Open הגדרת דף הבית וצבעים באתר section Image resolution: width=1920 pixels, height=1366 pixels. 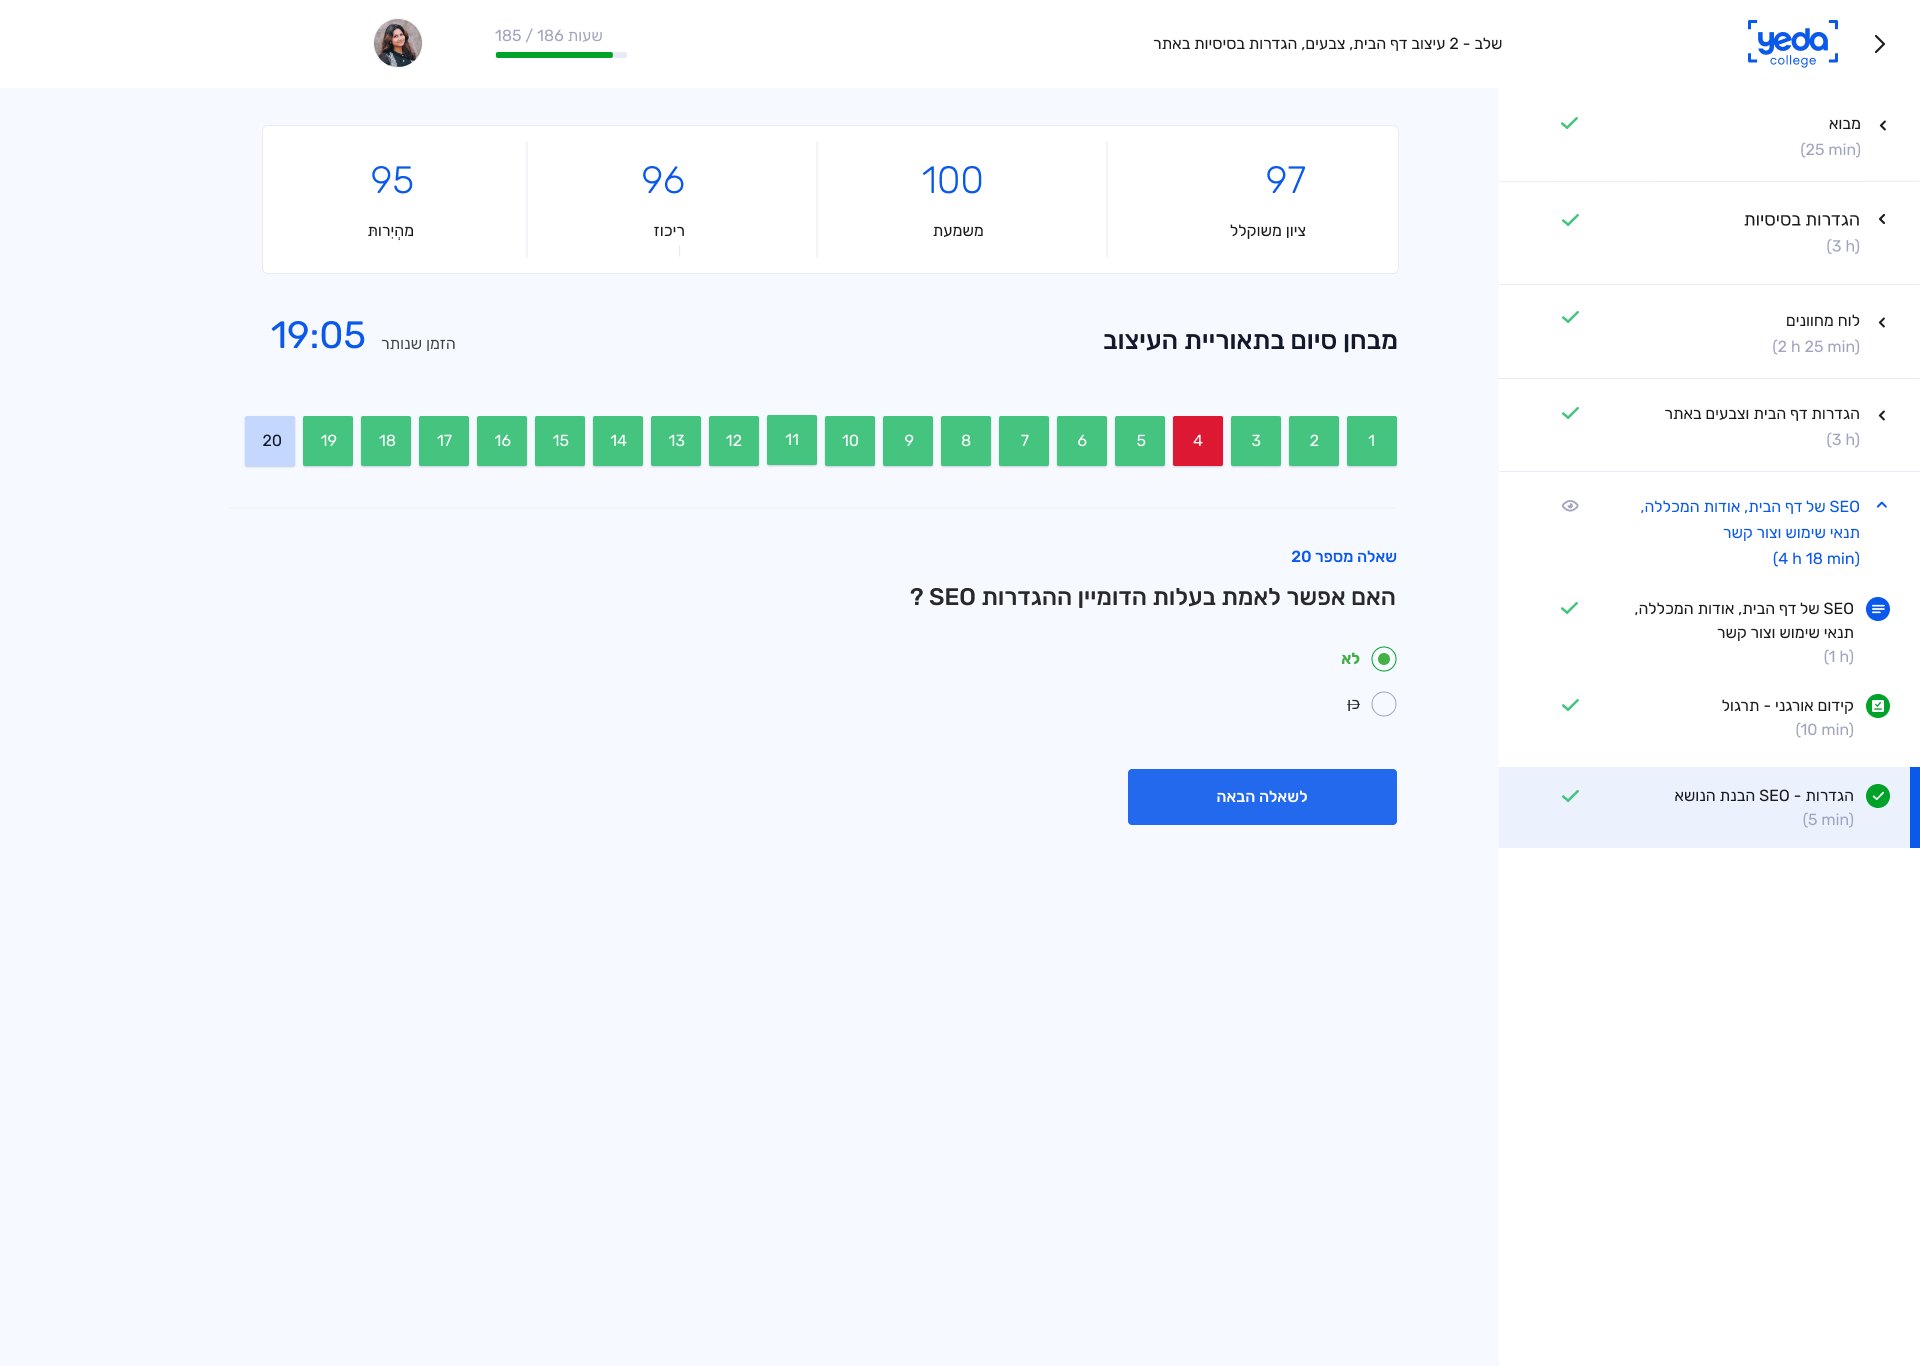pyautogui.click(x=1761, y=414)
